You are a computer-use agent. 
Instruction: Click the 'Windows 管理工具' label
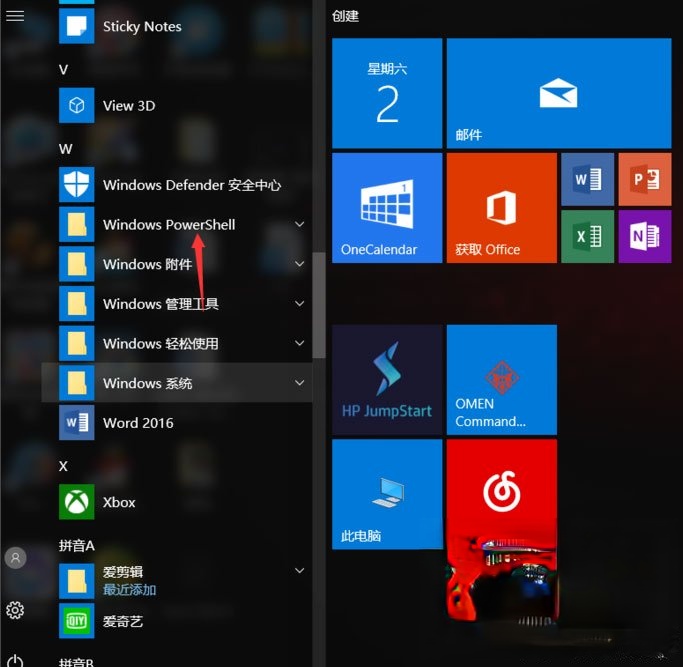161,304
